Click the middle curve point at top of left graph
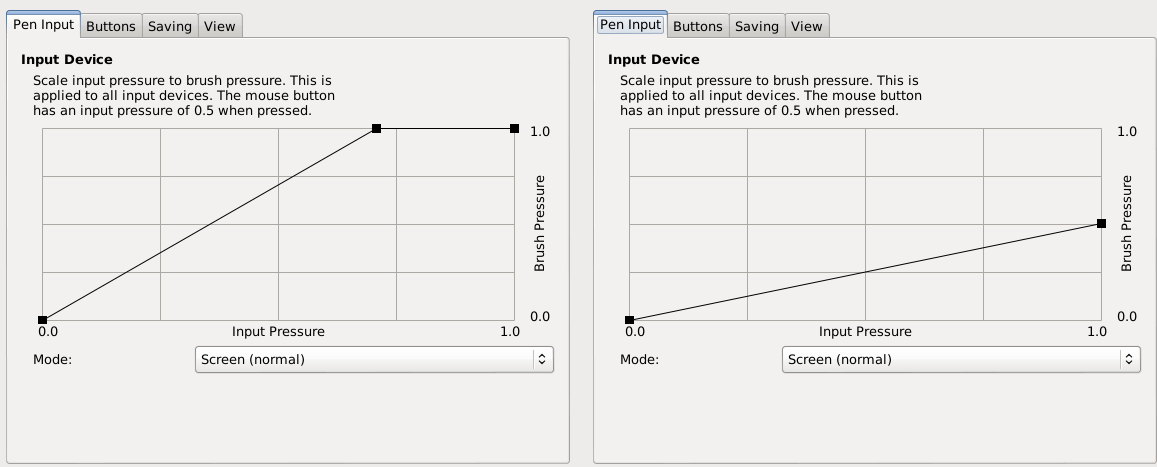This screenshot has height=467, width=1157. (377, 128)
